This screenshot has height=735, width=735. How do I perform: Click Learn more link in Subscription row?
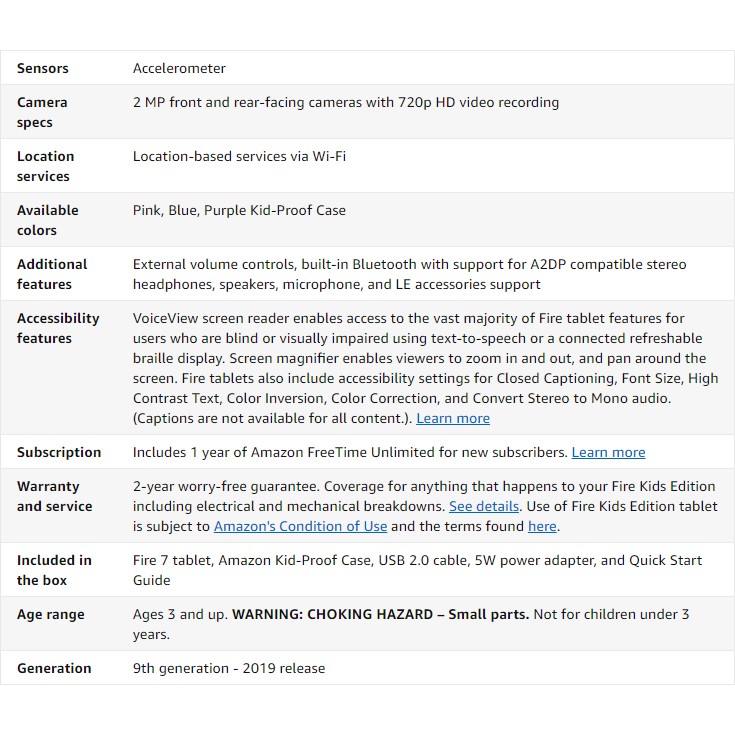pyautogui.click(x=608, y=452)
